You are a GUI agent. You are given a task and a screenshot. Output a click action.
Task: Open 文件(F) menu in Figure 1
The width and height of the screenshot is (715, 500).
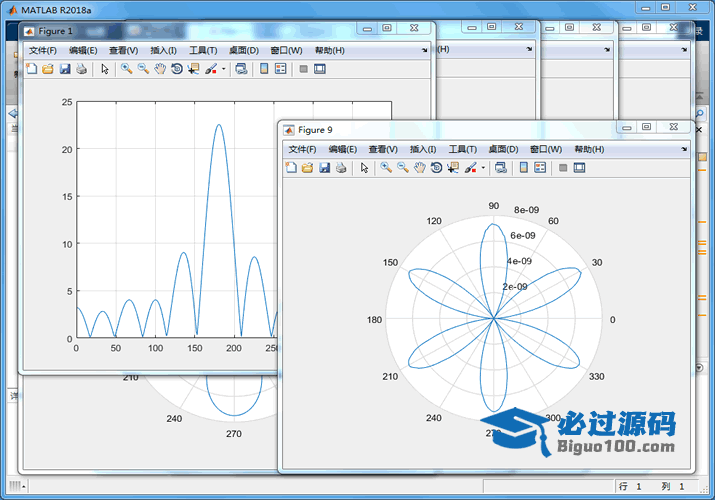coord(43,51)
